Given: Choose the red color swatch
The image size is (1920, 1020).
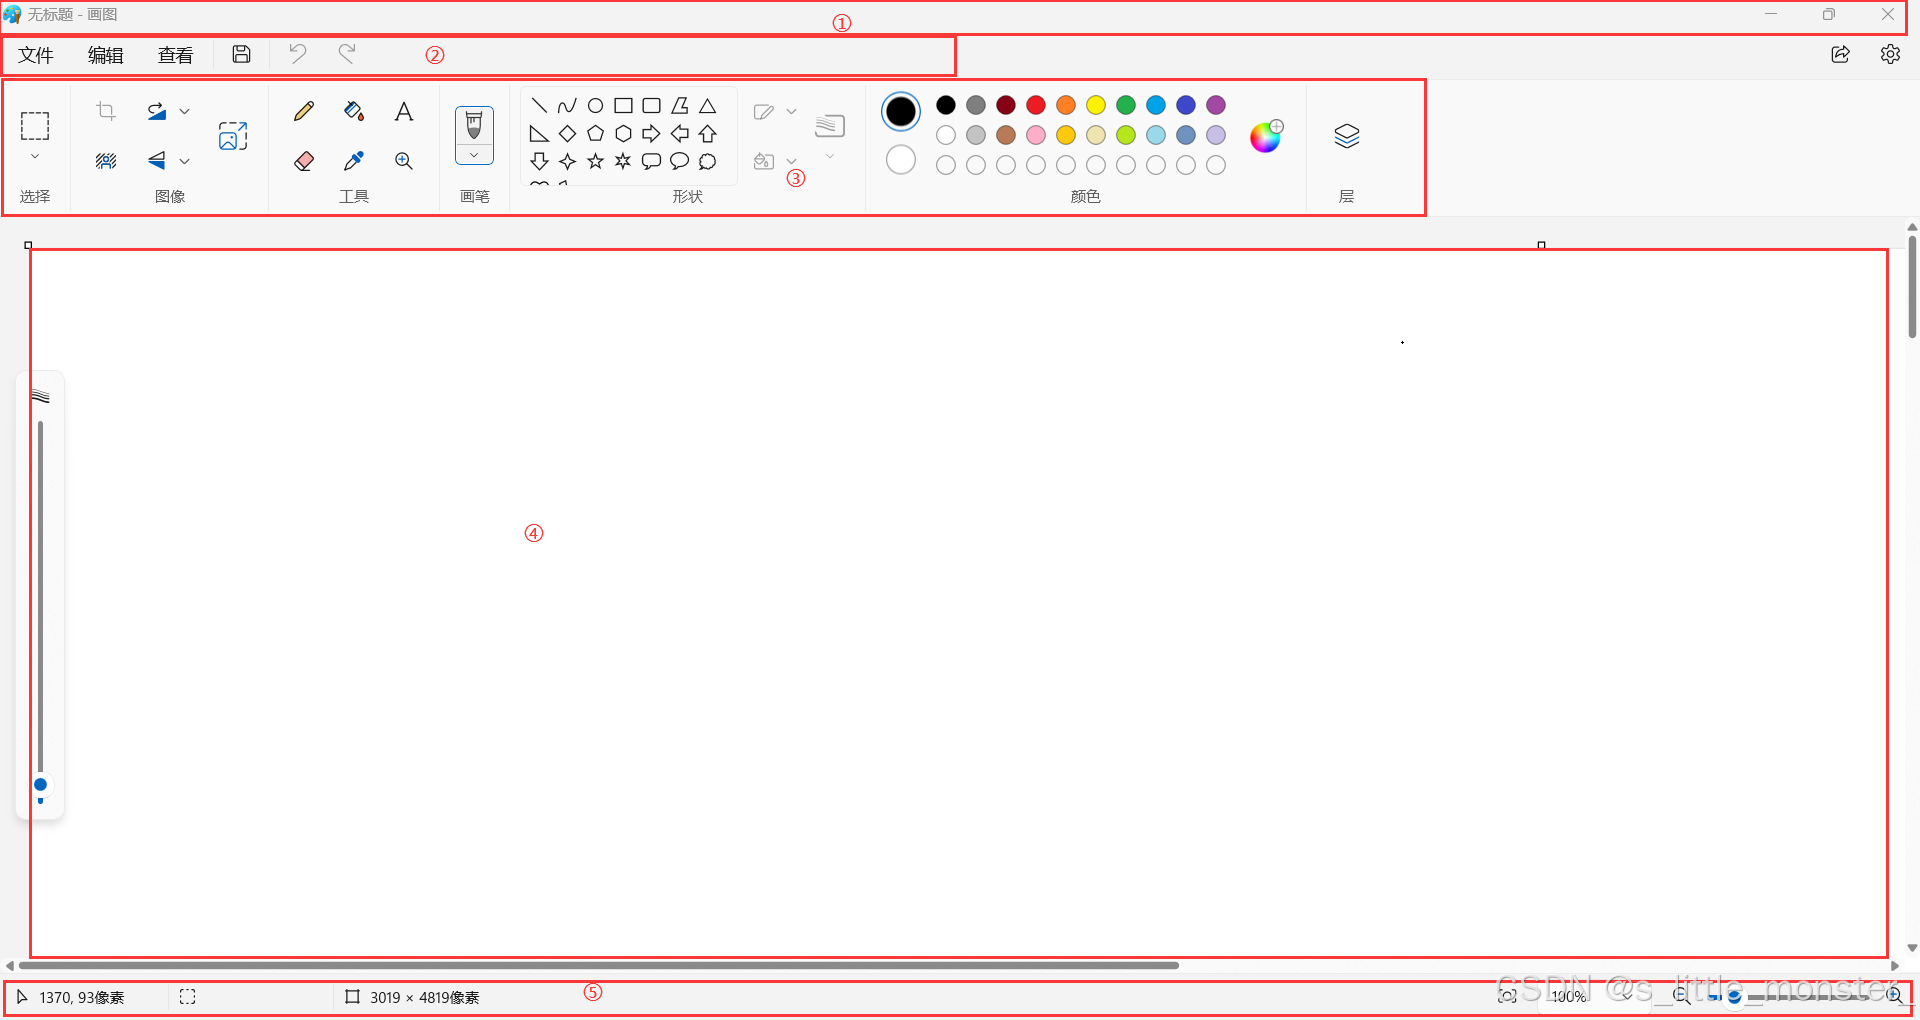Looking at the screenshot, I should pos(1036,105).
